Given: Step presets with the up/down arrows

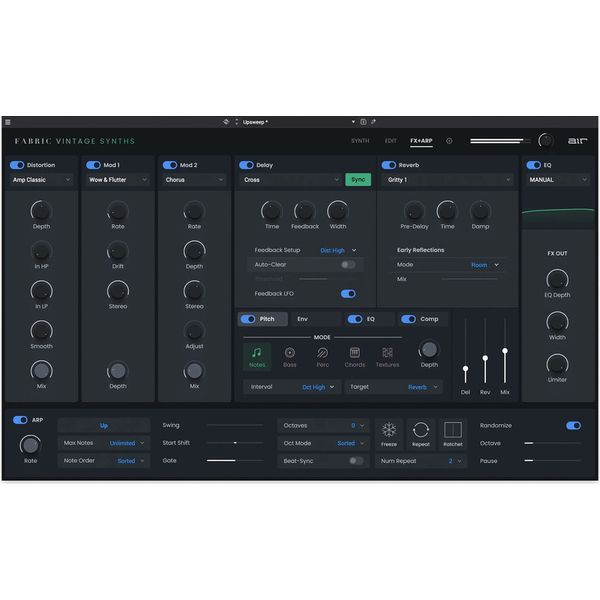Looking at the screenshot, I should coord(236,122).
